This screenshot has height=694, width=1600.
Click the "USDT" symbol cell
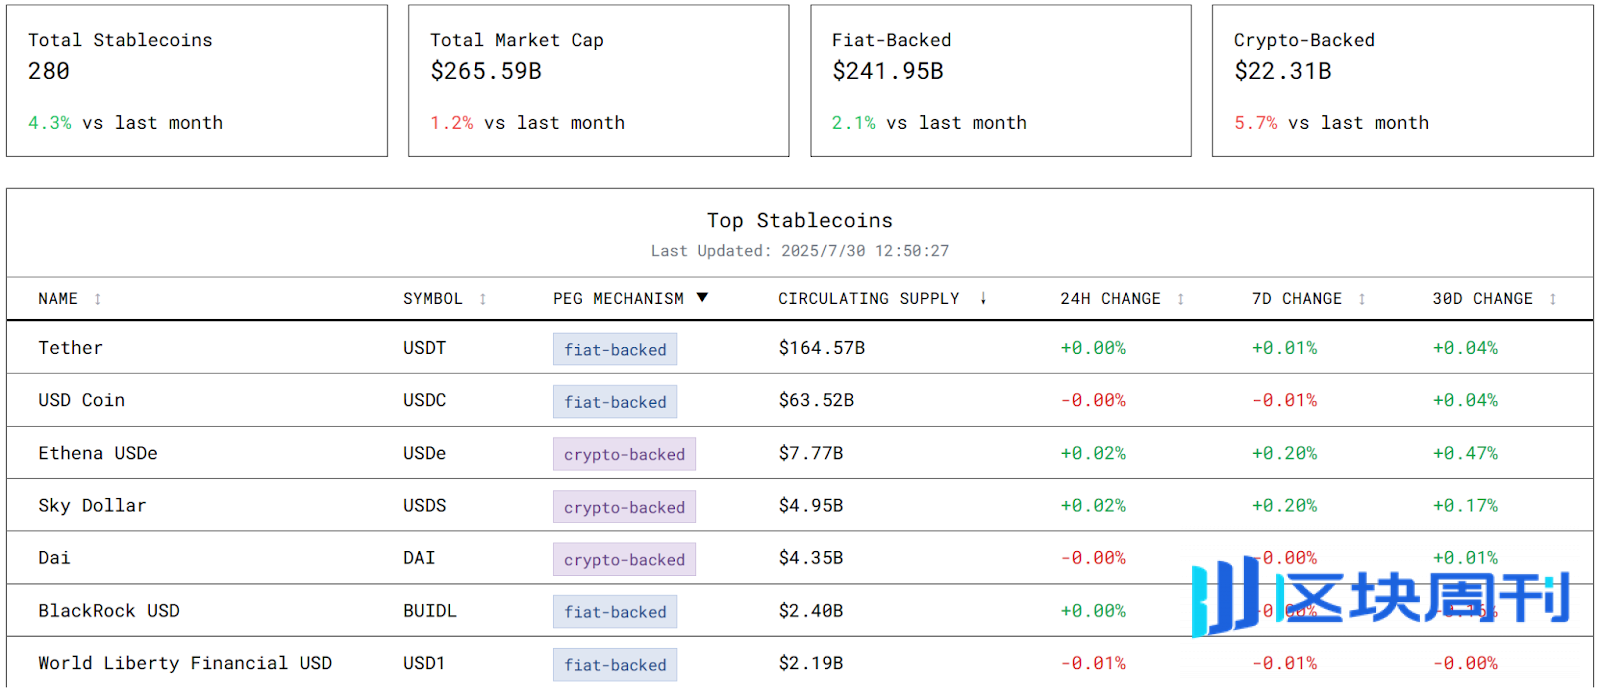pyautogui.click(x=425, y=348)
